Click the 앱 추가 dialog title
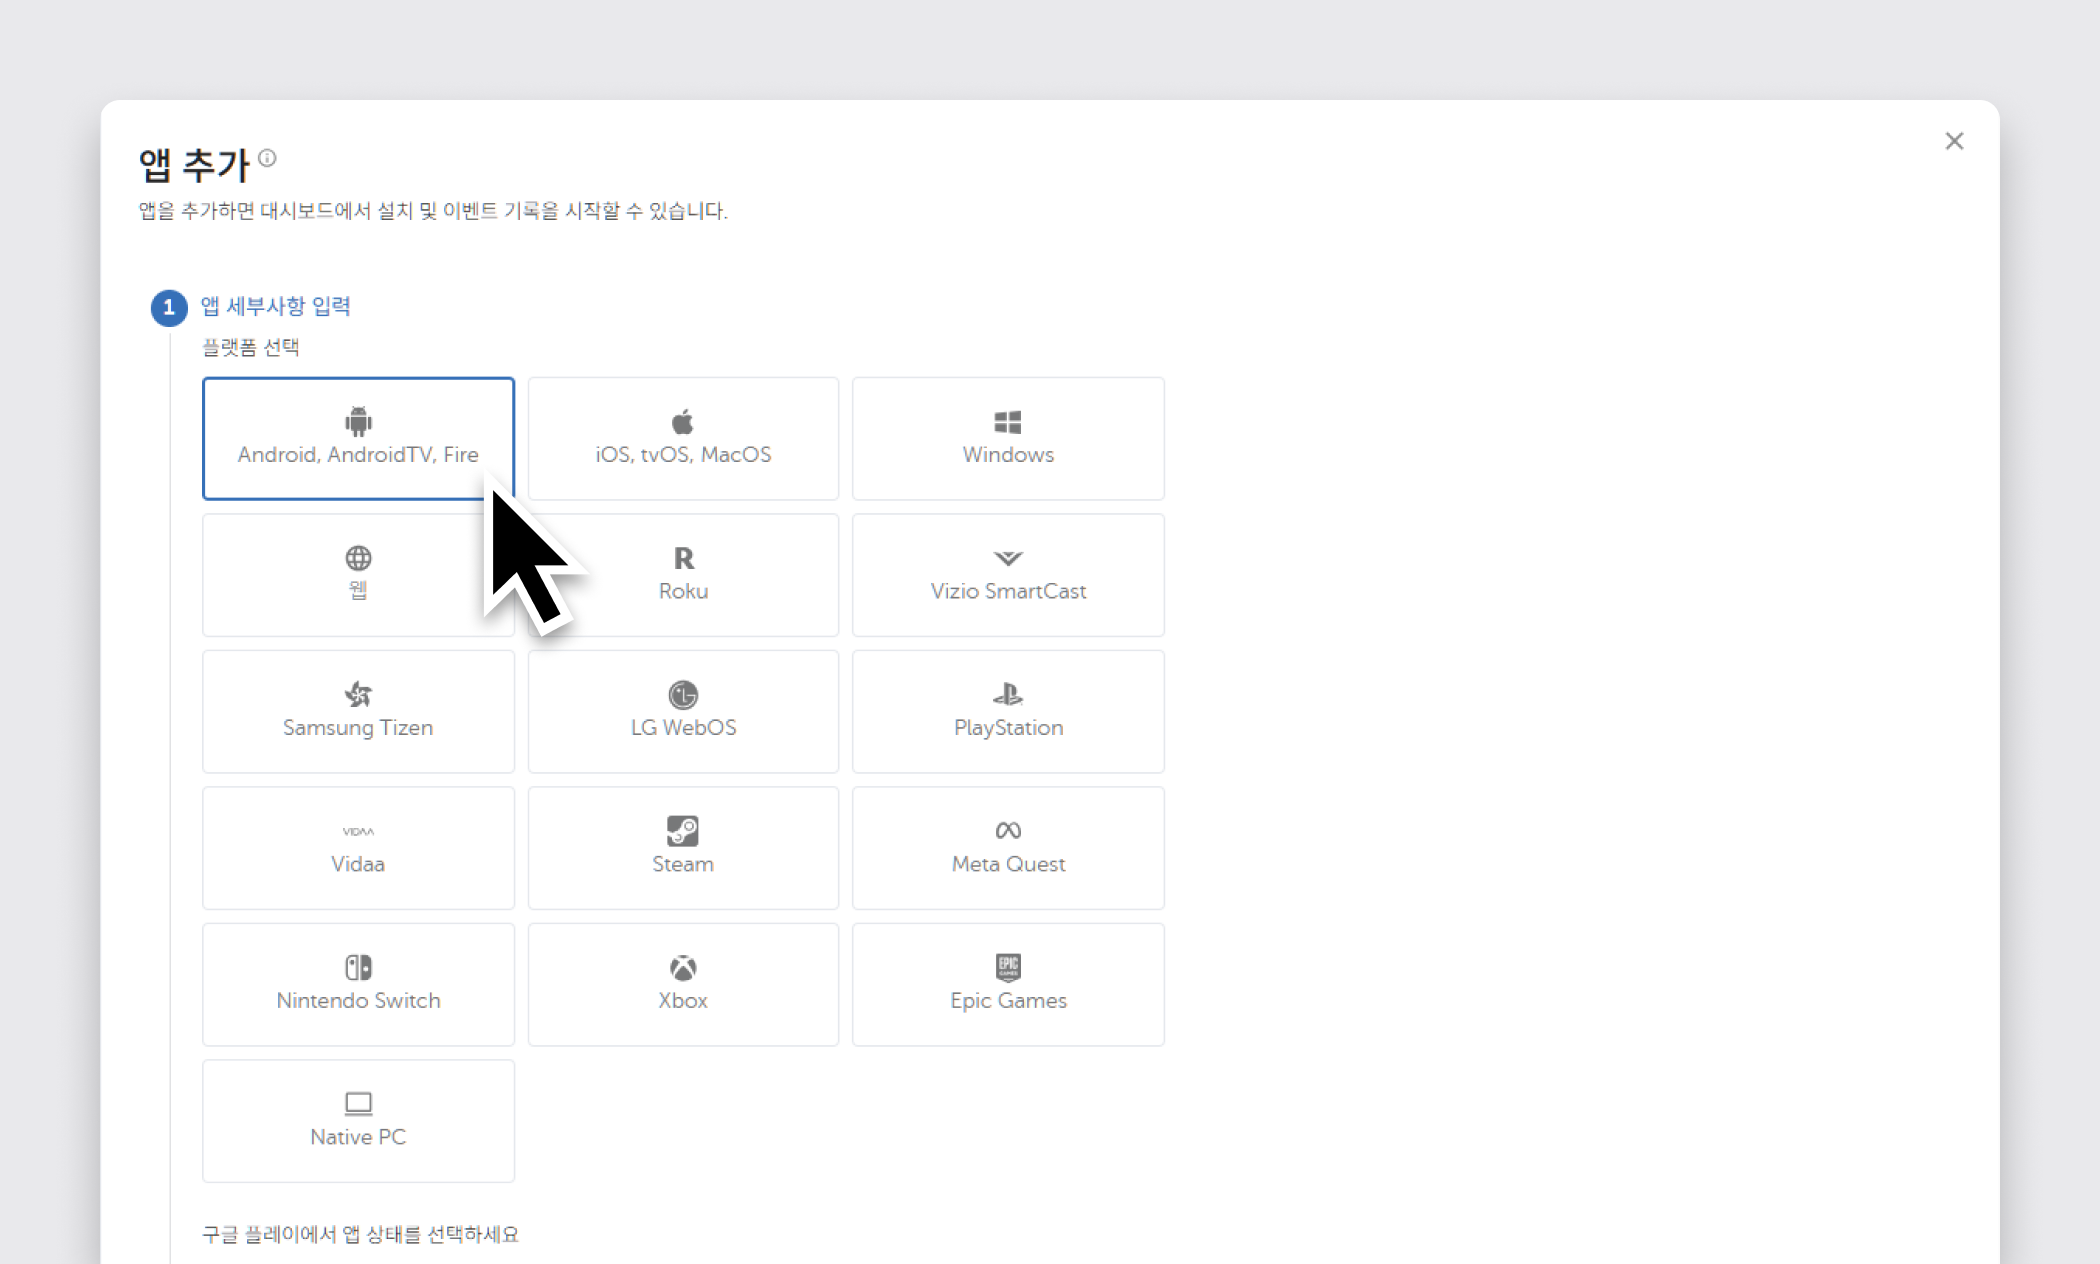The width and height of the screenshot is (2100, 1264). coord(193,165)
